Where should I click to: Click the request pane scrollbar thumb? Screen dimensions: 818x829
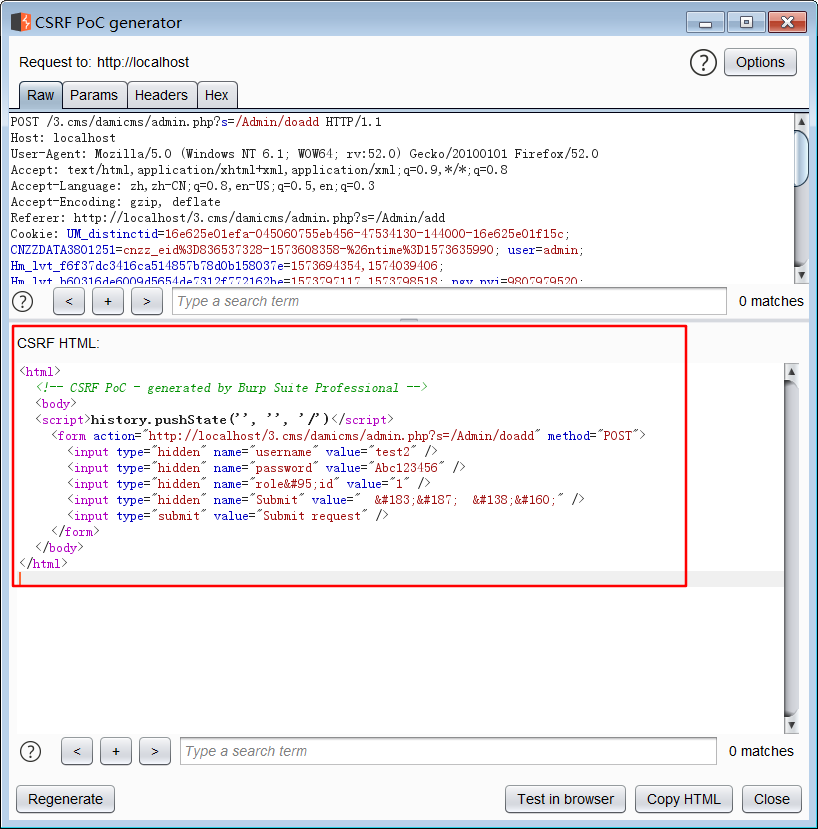(802, 157)
